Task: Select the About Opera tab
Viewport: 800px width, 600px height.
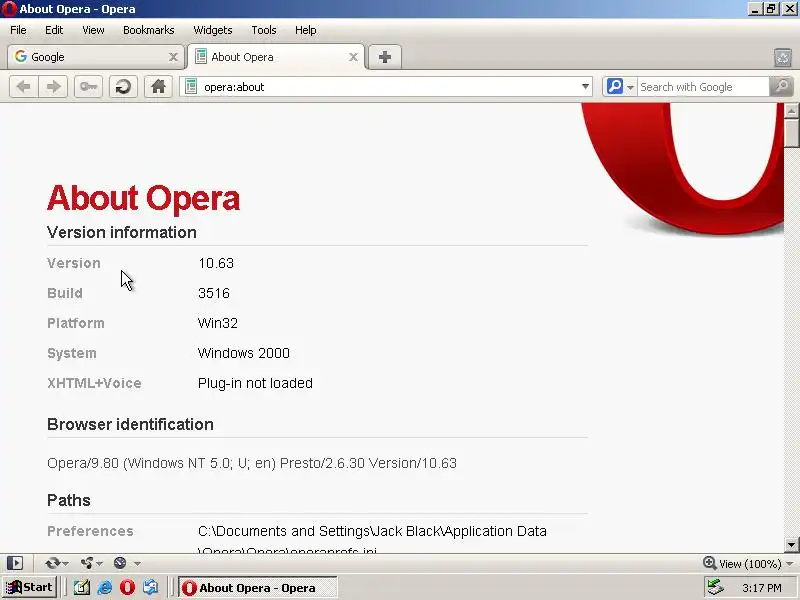Action: coord(276,57)
